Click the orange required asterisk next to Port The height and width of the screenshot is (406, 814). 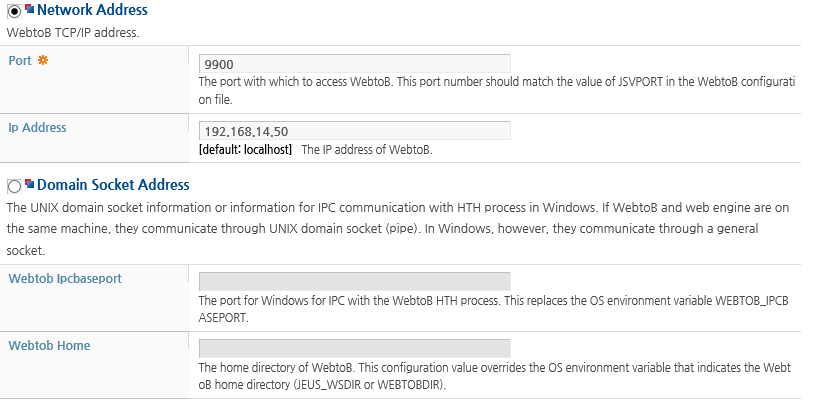coord(43,60)
